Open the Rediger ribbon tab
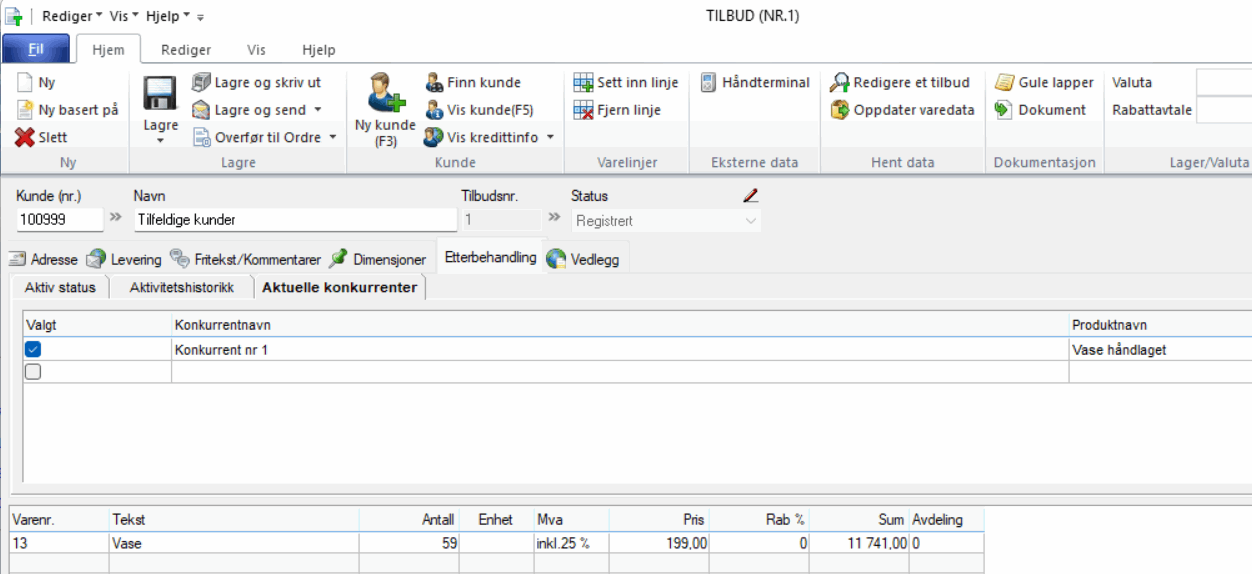The width and height of the screenshot is (1252, 574). [186, 50]
